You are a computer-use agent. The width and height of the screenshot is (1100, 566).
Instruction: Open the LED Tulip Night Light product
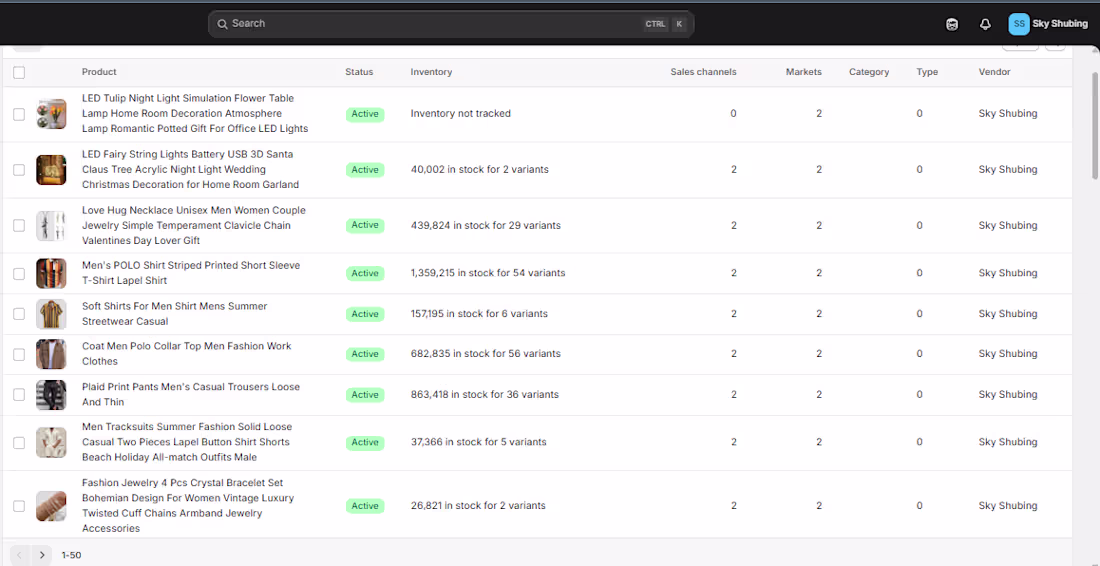tap(195, 114)
